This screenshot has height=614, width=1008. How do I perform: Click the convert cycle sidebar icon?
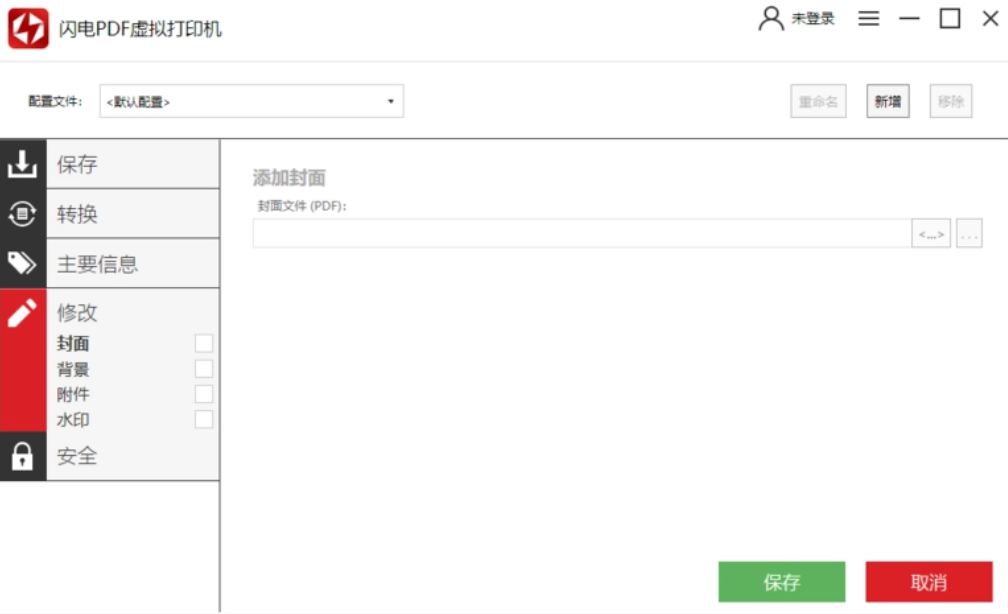[x=22, y=213]
